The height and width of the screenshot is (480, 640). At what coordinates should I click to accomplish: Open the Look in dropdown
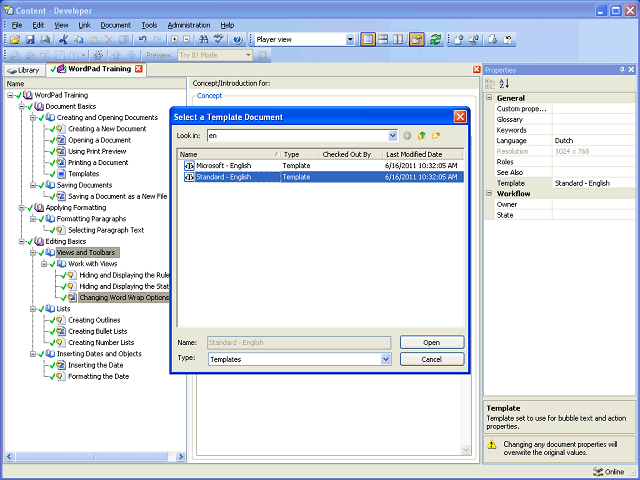pos(392,136)
